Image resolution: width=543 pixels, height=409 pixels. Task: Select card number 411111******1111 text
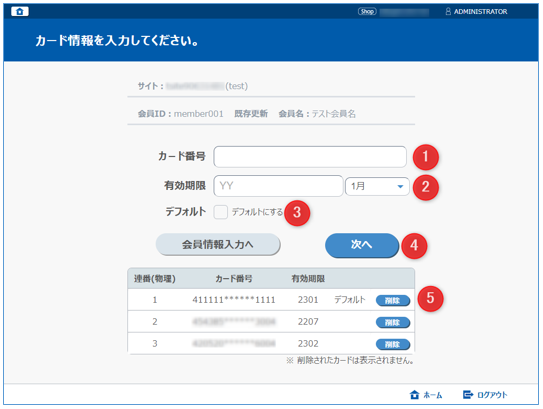tap(234, 300)
